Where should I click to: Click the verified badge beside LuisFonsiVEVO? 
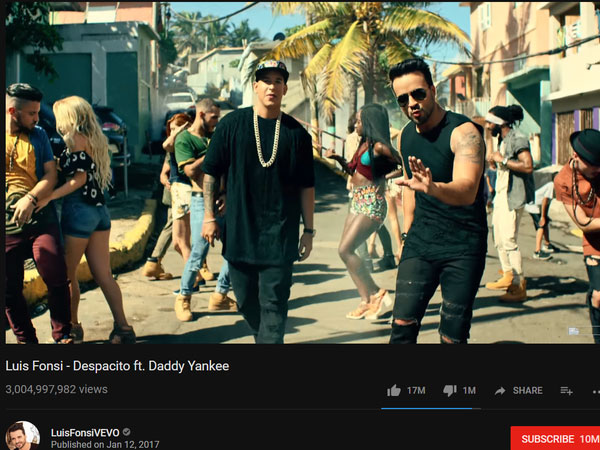click(x=126, y=432)
